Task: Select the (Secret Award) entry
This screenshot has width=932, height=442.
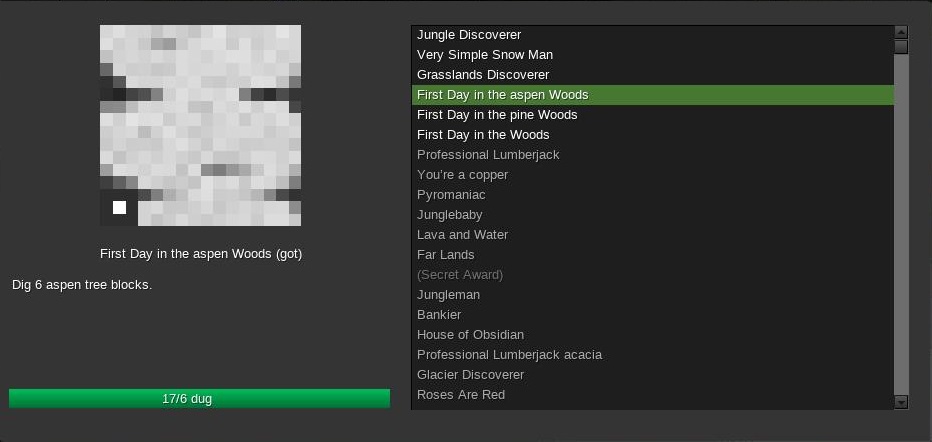Action: pyautogui.click(x=460, y=275)
